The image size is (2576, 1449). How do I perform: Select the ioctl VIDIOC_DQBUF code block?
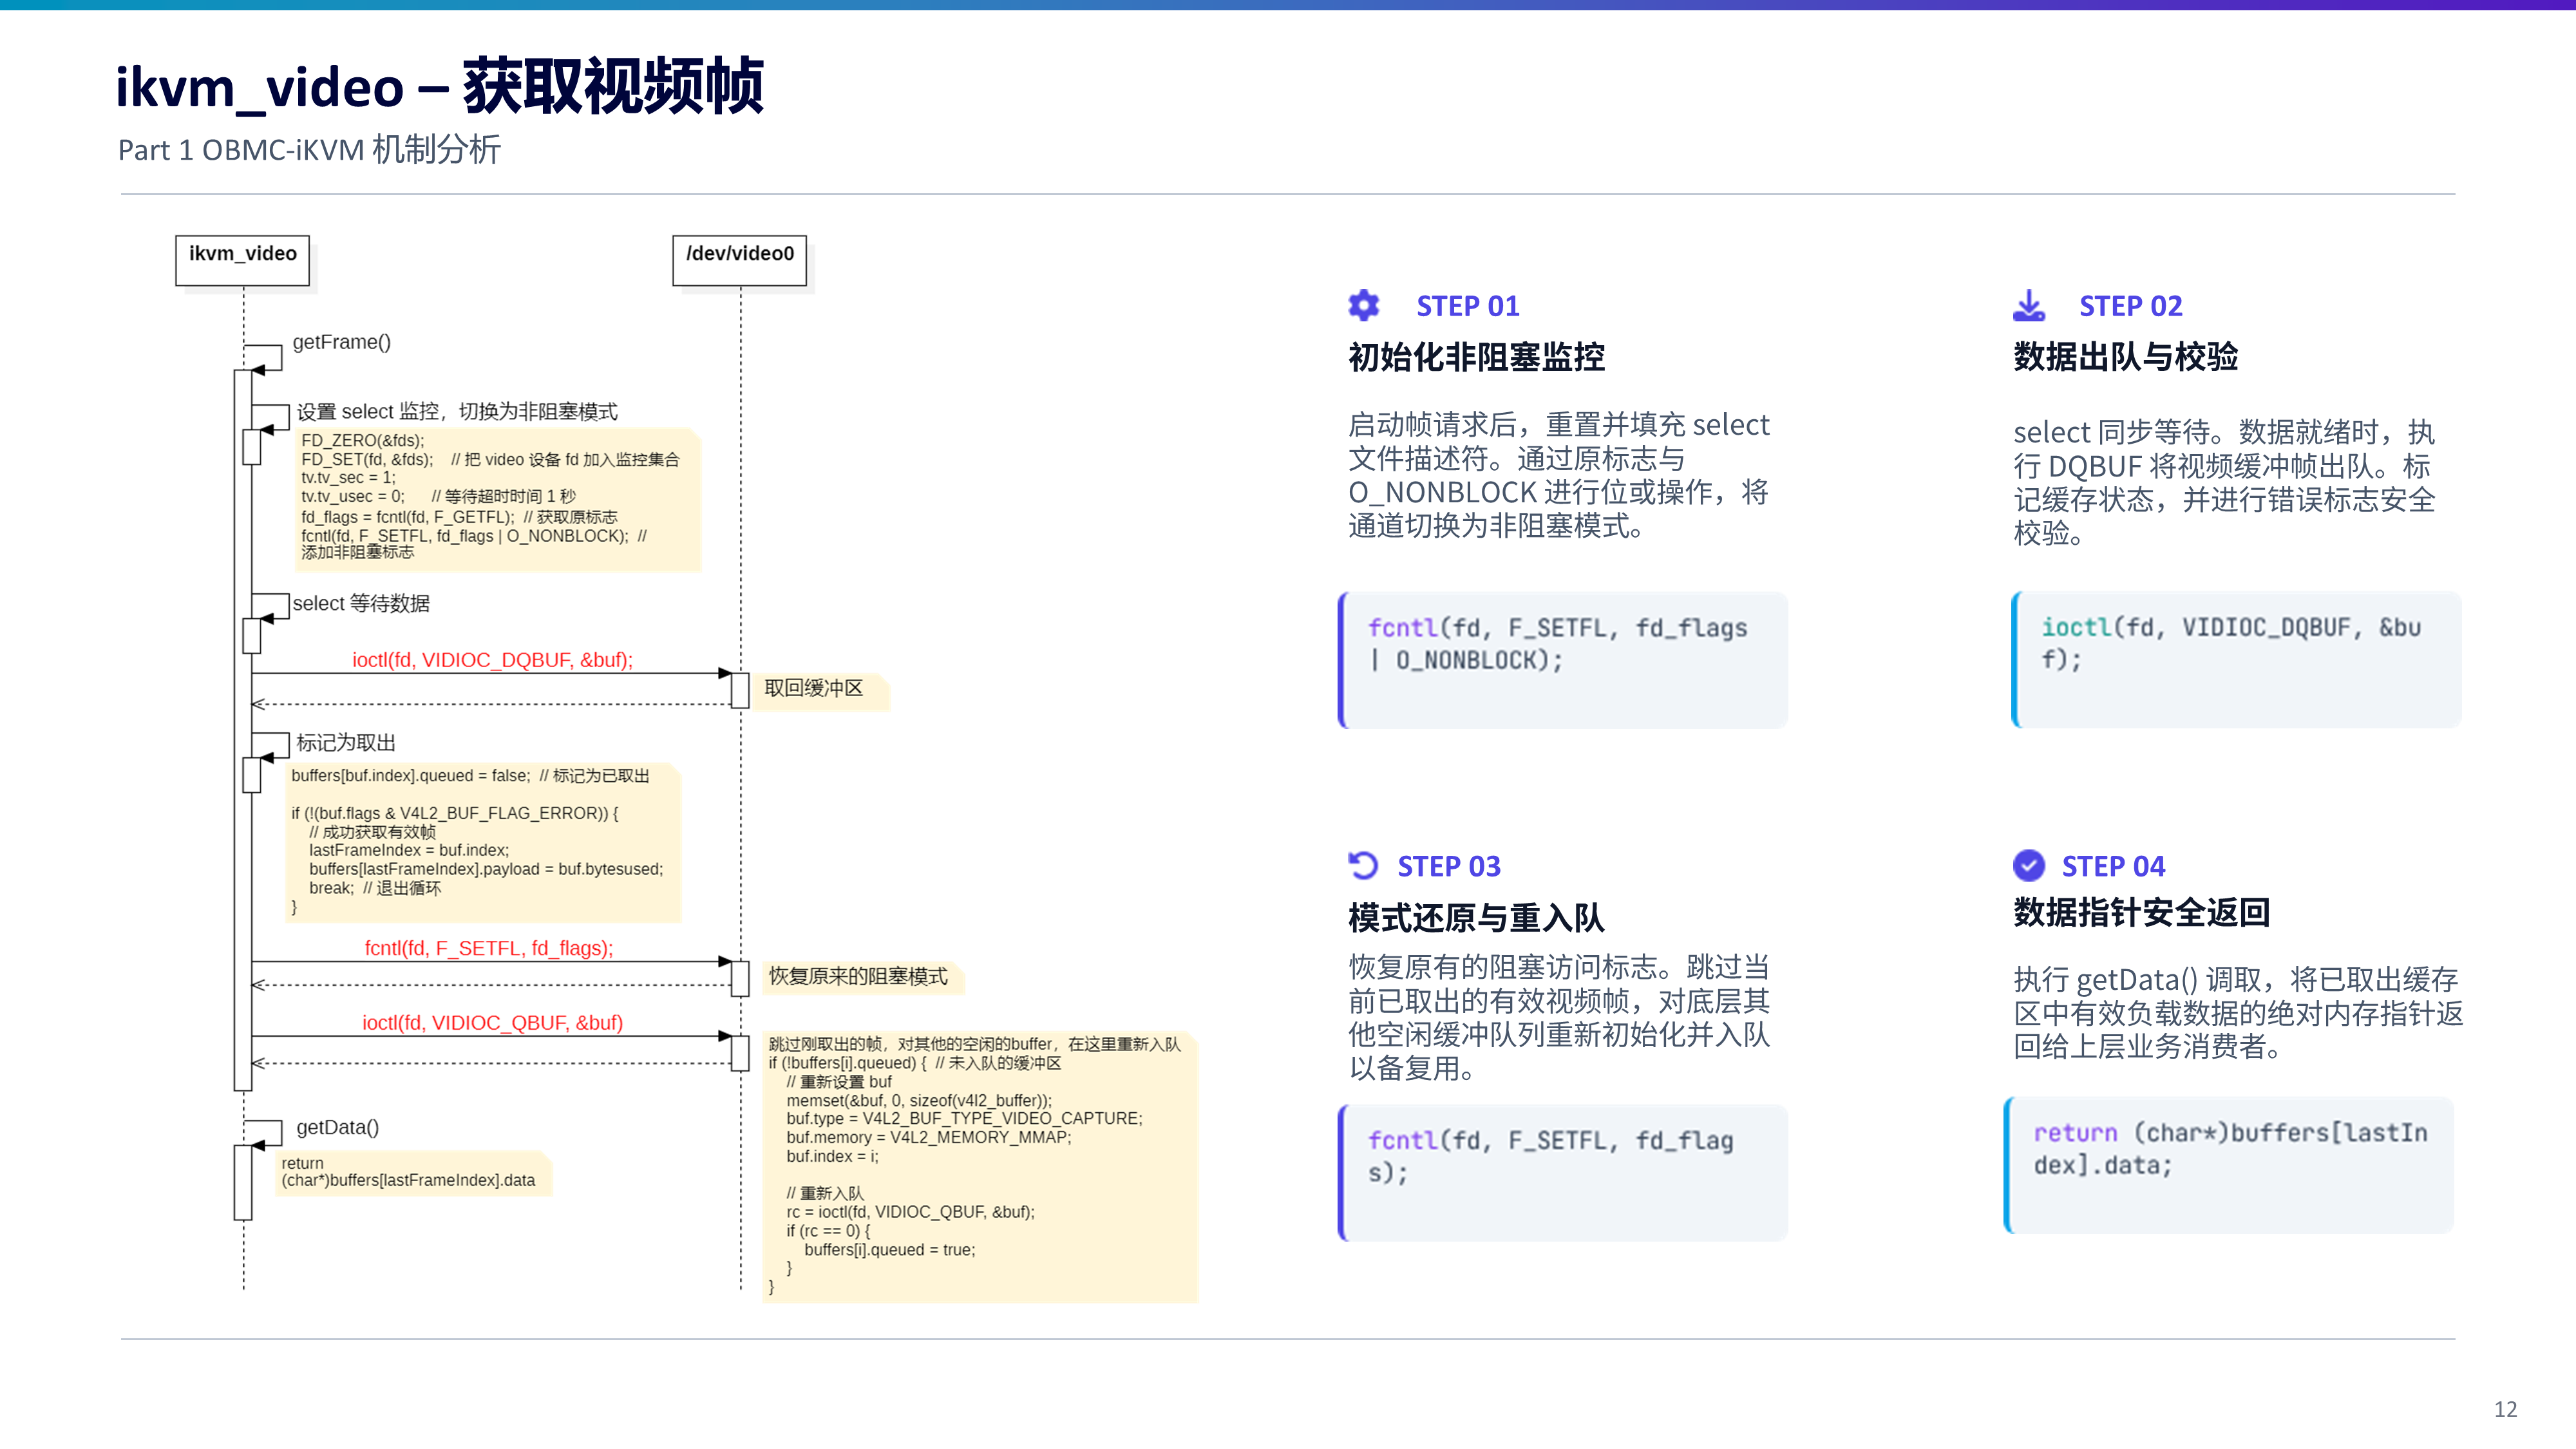click(2236, 660)
